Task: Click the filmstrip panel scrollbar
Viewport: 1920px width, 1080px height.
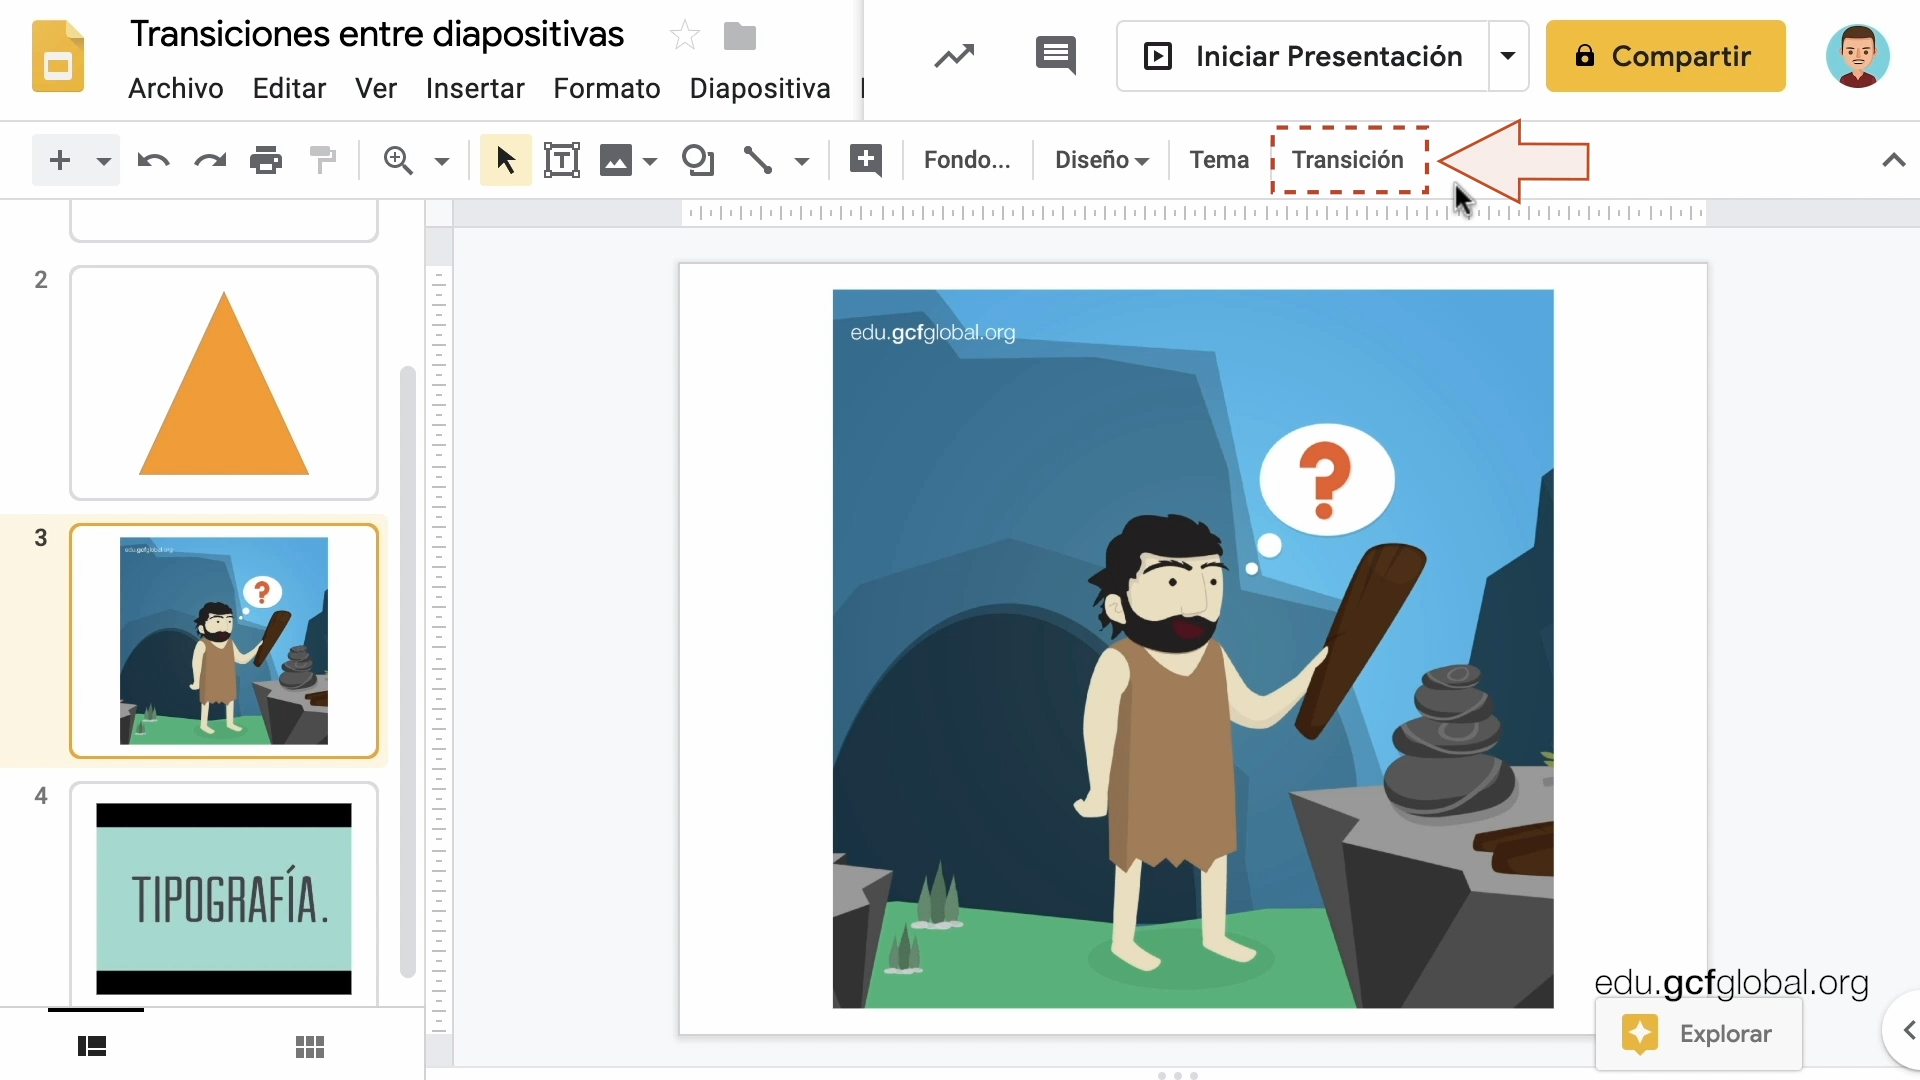Action: [407, 672]
